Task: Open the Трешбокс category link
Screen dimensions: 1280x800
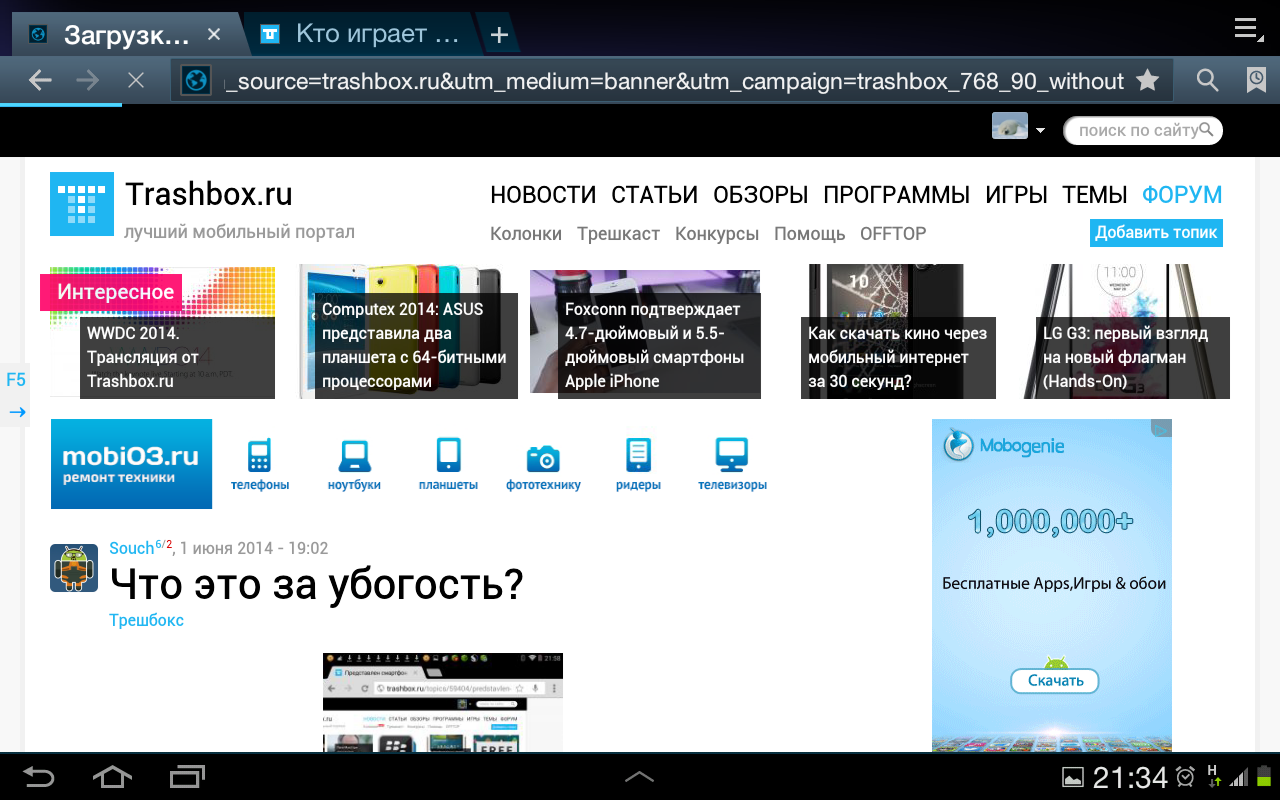Action: tap(146, 620)
